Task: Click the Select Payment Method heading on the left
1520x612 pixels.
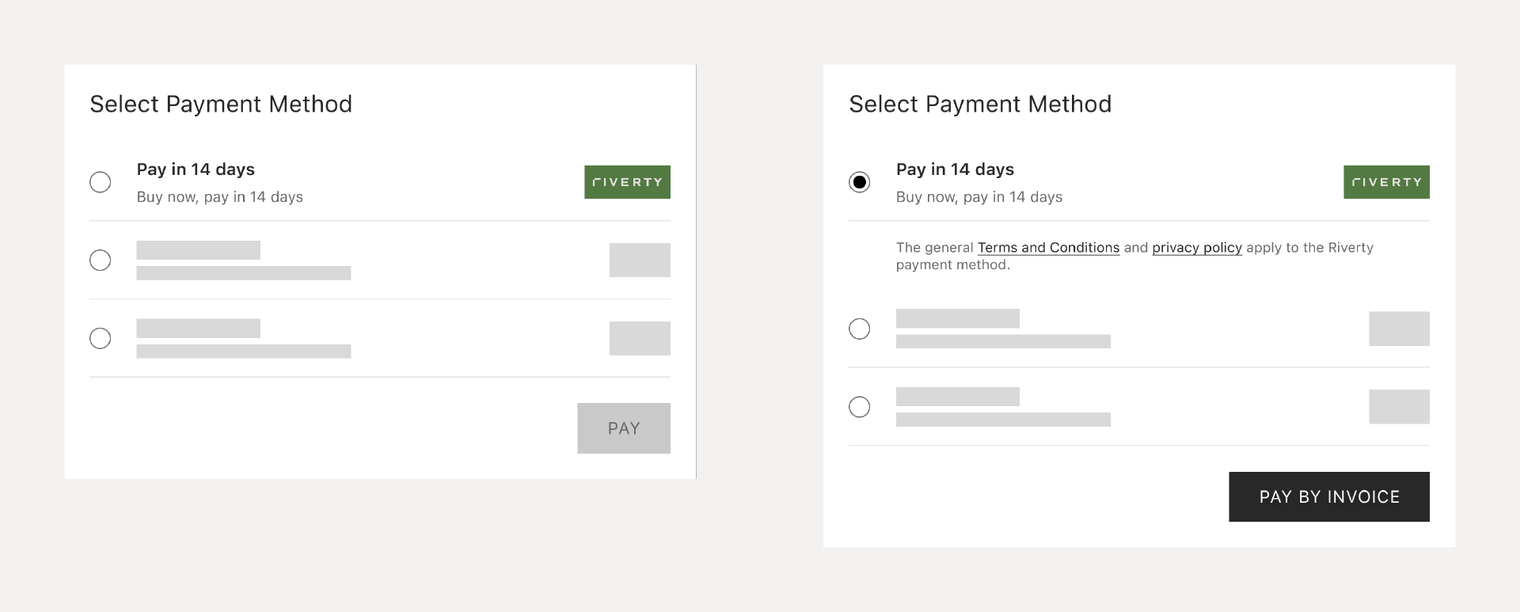Action: coord(221,104)
